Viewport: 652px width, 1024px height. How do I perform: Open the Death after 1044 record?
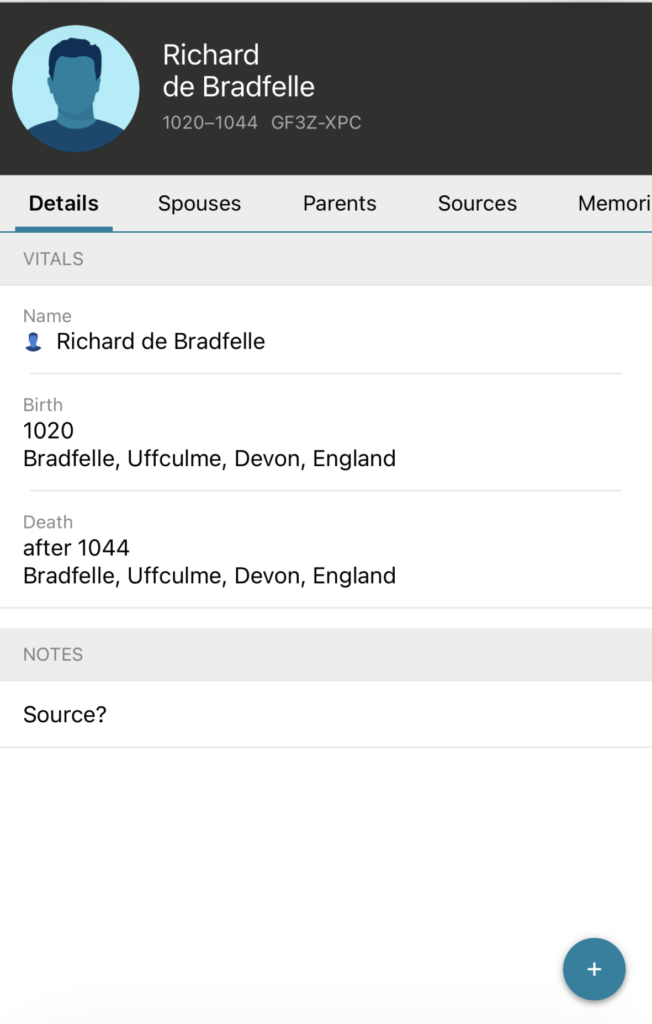click(x=76, y=548)
